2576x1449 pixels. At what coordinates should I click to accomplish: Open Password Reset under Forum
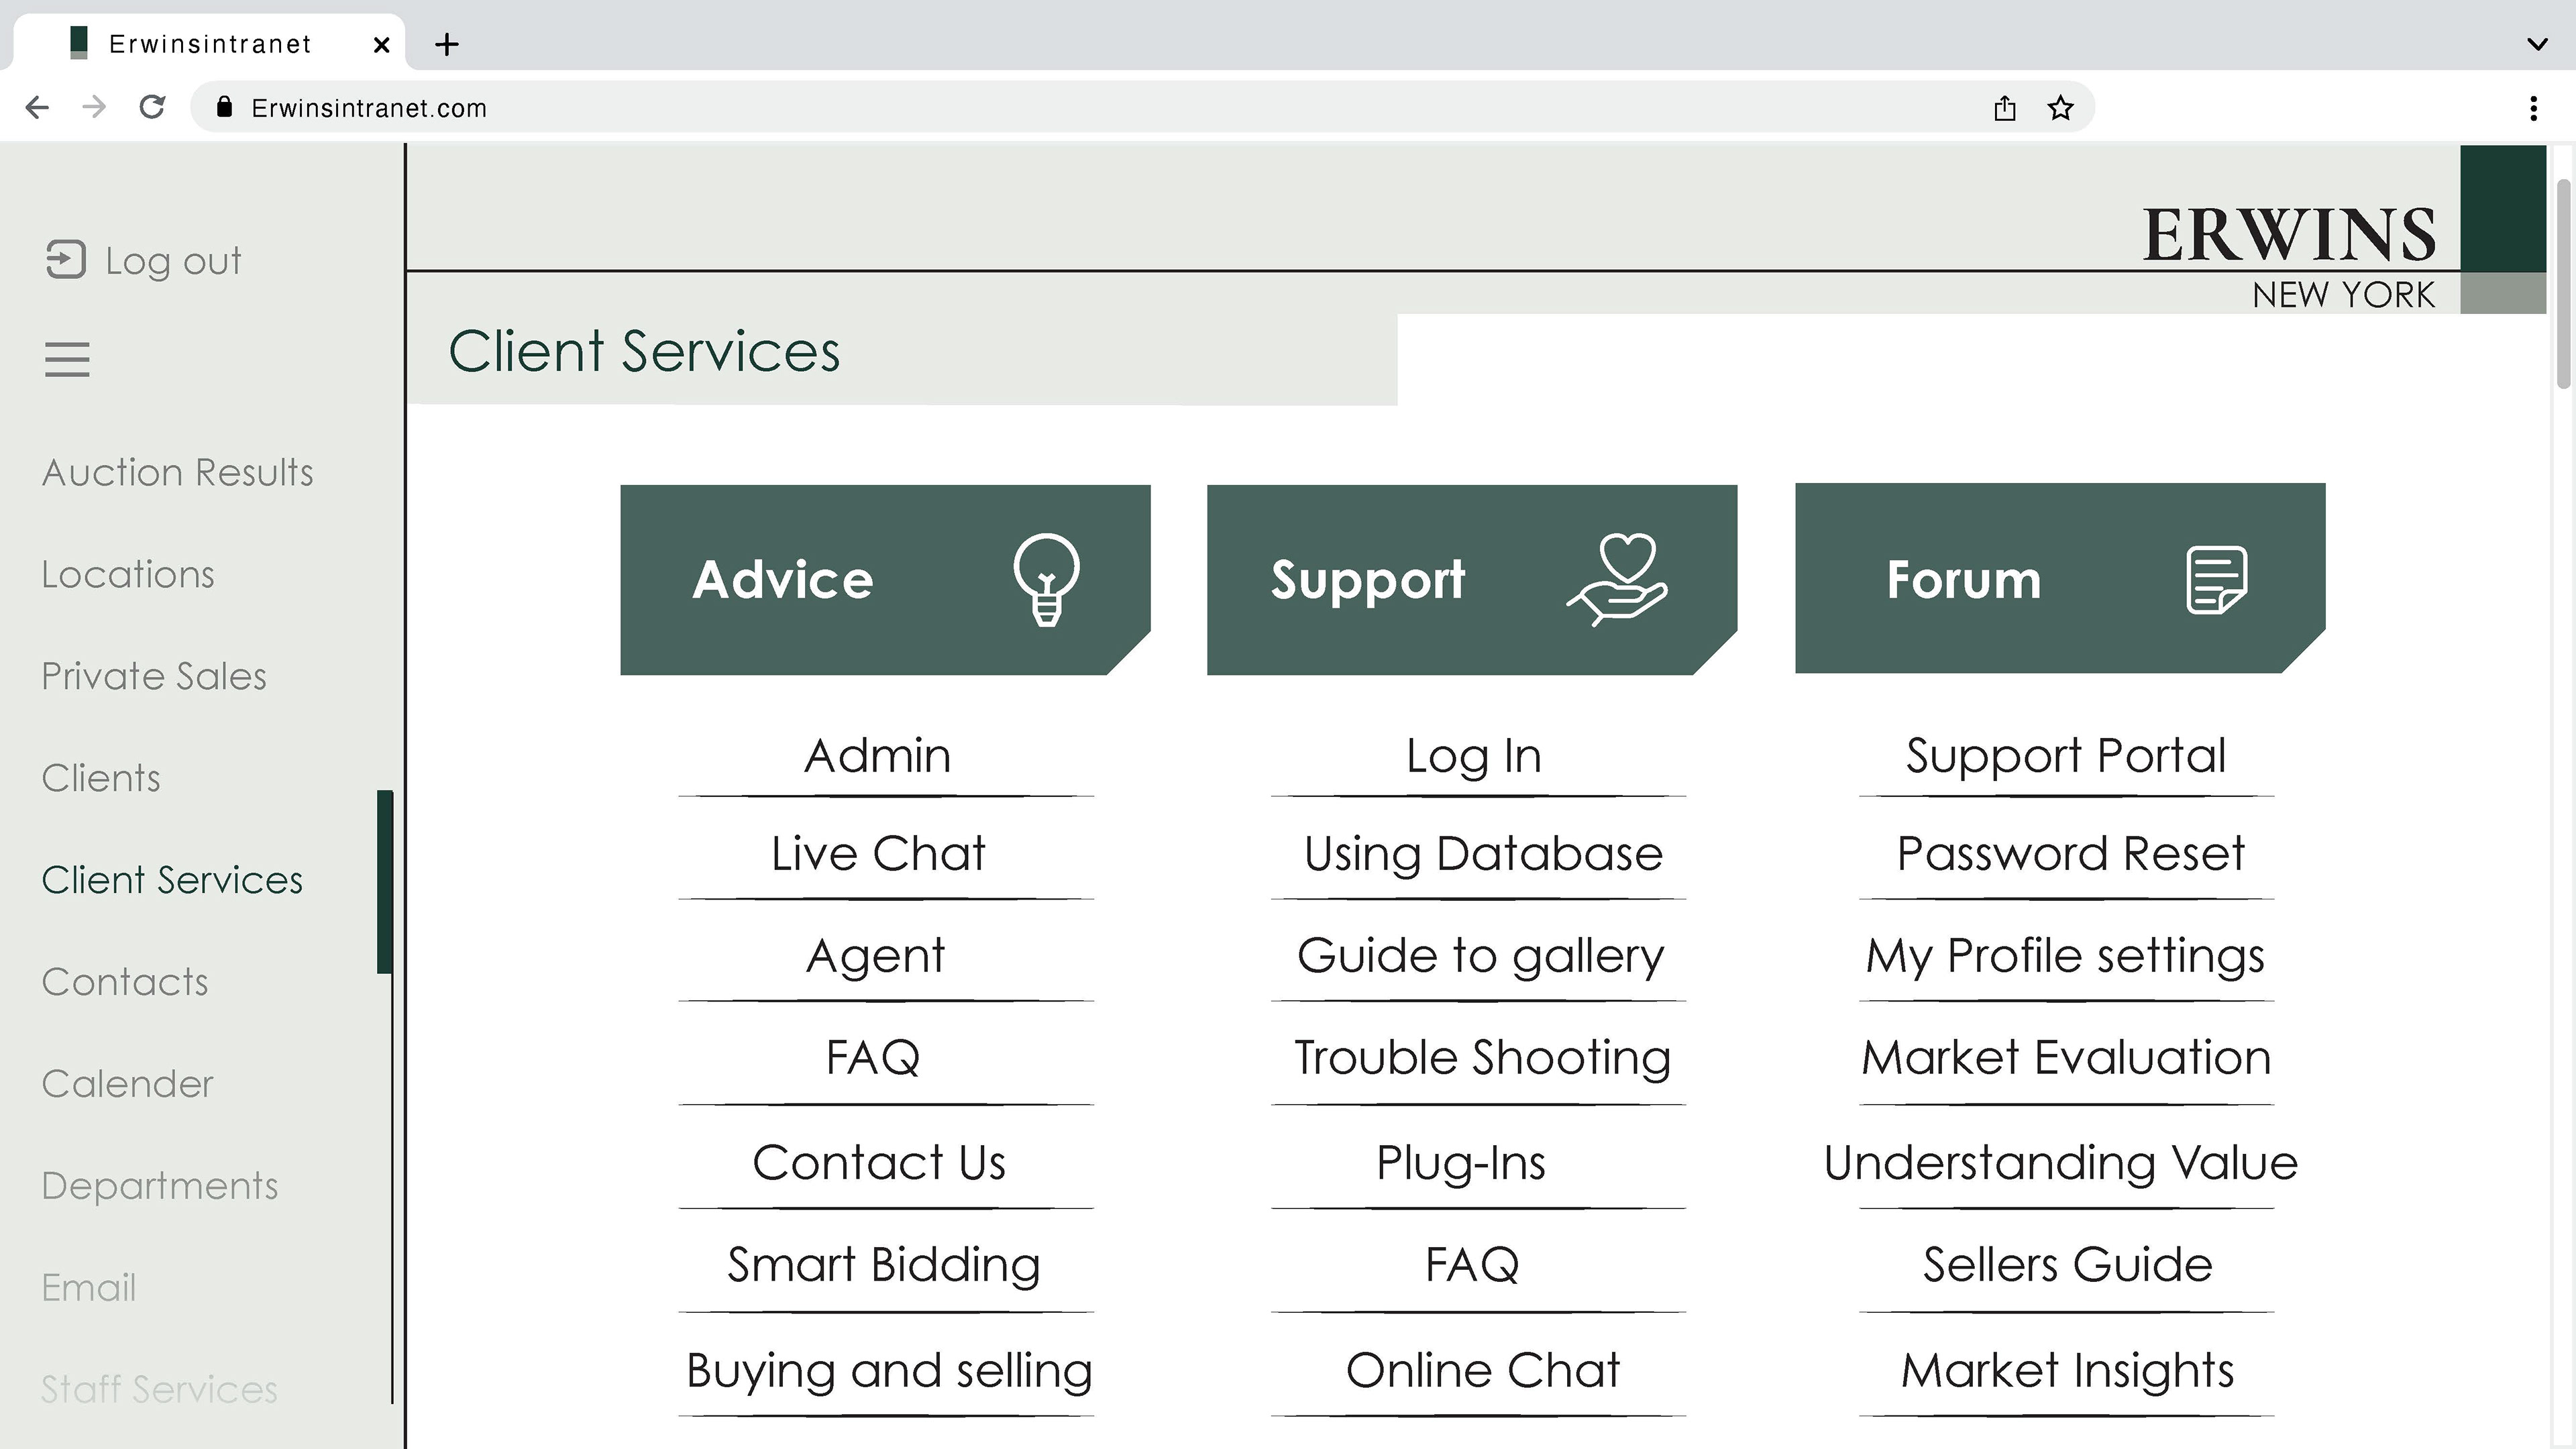click(2070, 854)
